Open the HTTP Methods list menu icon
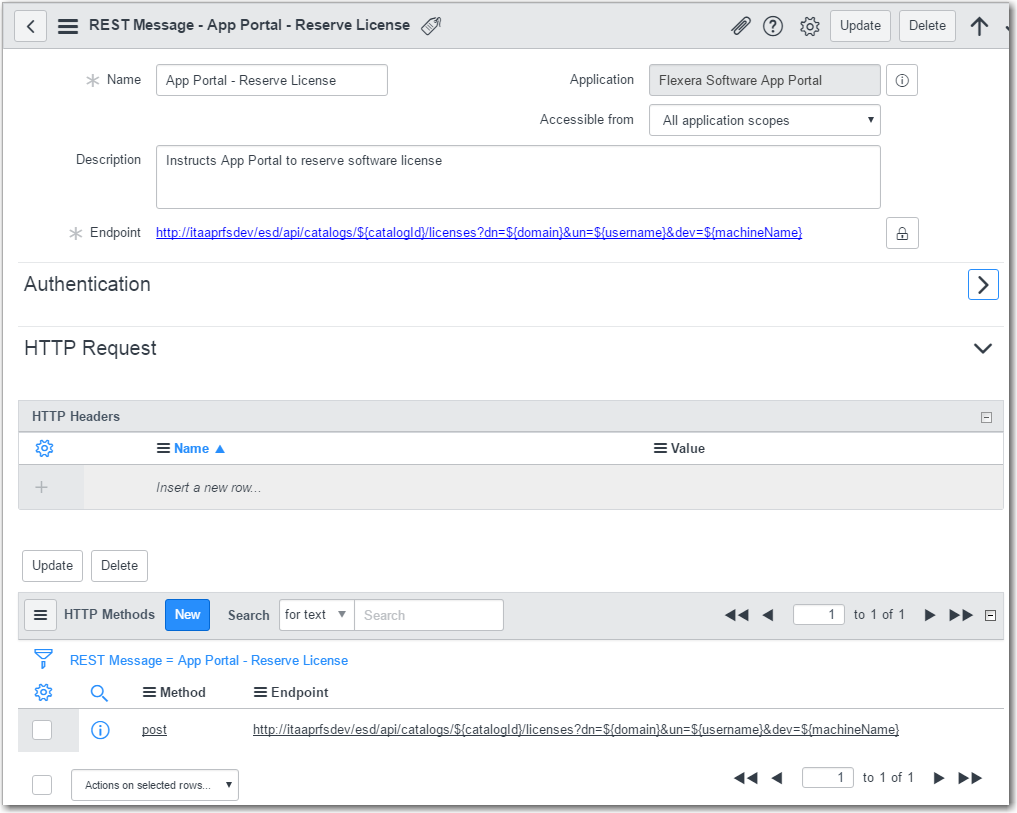1017x813 pixels. 40,614
